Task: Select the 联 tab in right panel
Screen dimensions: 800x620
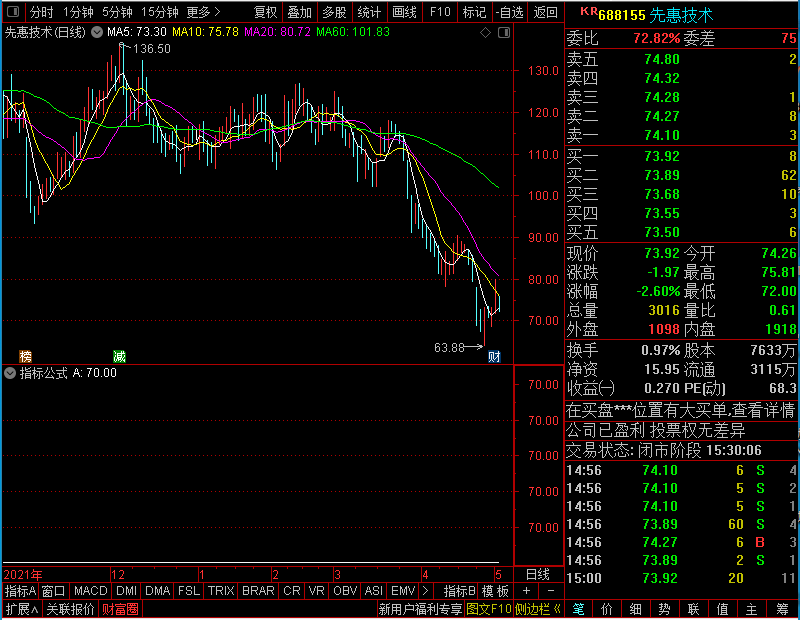Action: click(x=693, y=609)
